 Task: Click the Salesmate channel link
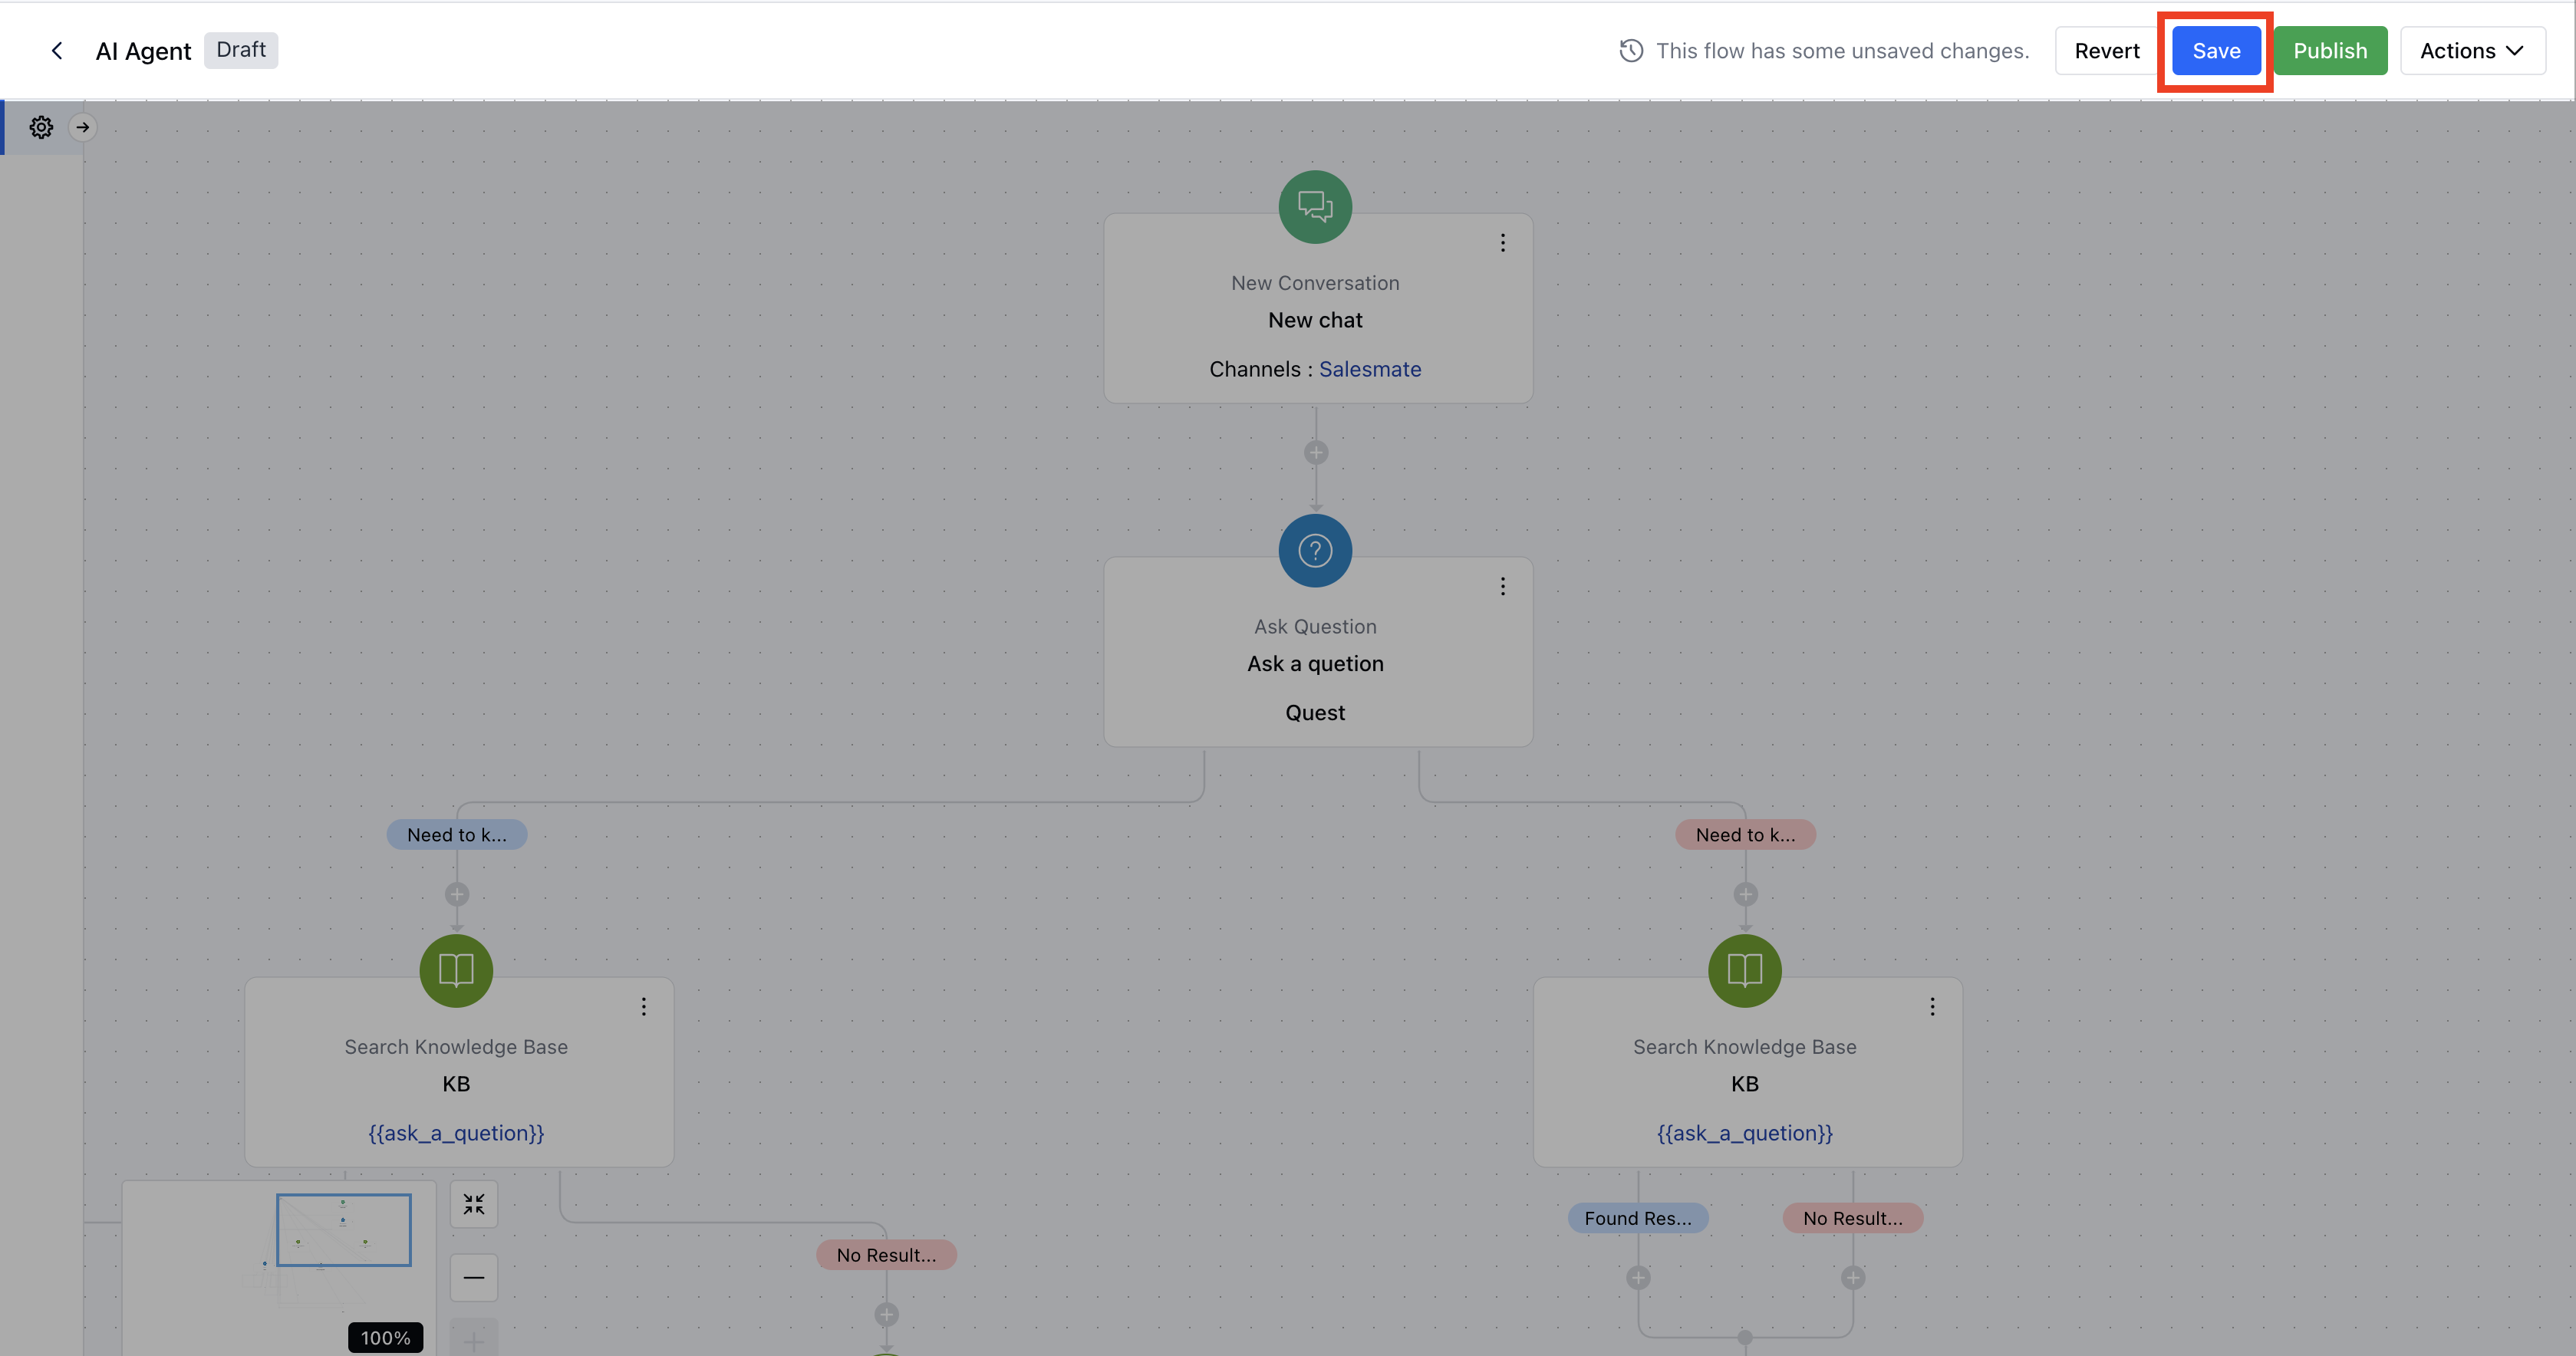tap(1370, 369)
